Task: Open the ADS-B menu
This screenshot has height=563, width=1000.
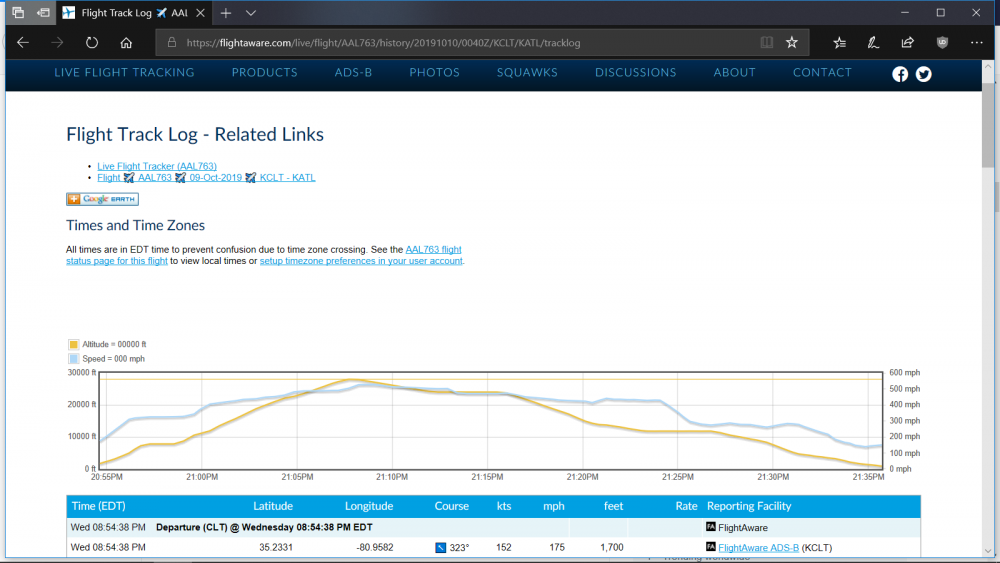Action: (x=353, y=73)
